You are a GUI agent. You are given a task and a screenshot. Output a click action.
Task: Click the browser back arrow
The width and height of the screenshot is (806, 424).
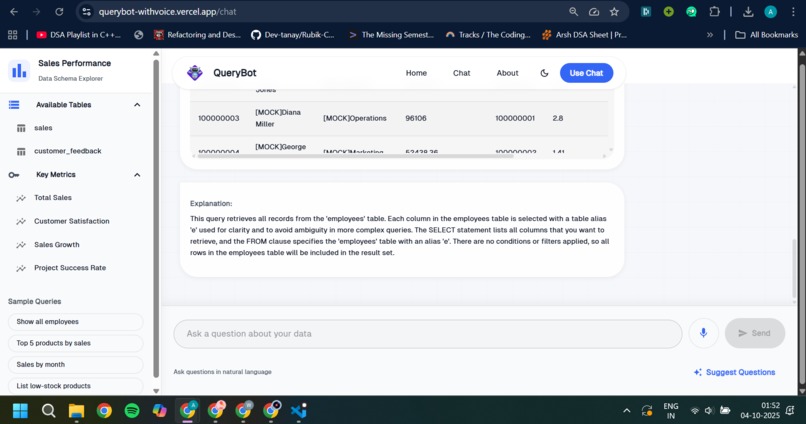click(14, 12)
